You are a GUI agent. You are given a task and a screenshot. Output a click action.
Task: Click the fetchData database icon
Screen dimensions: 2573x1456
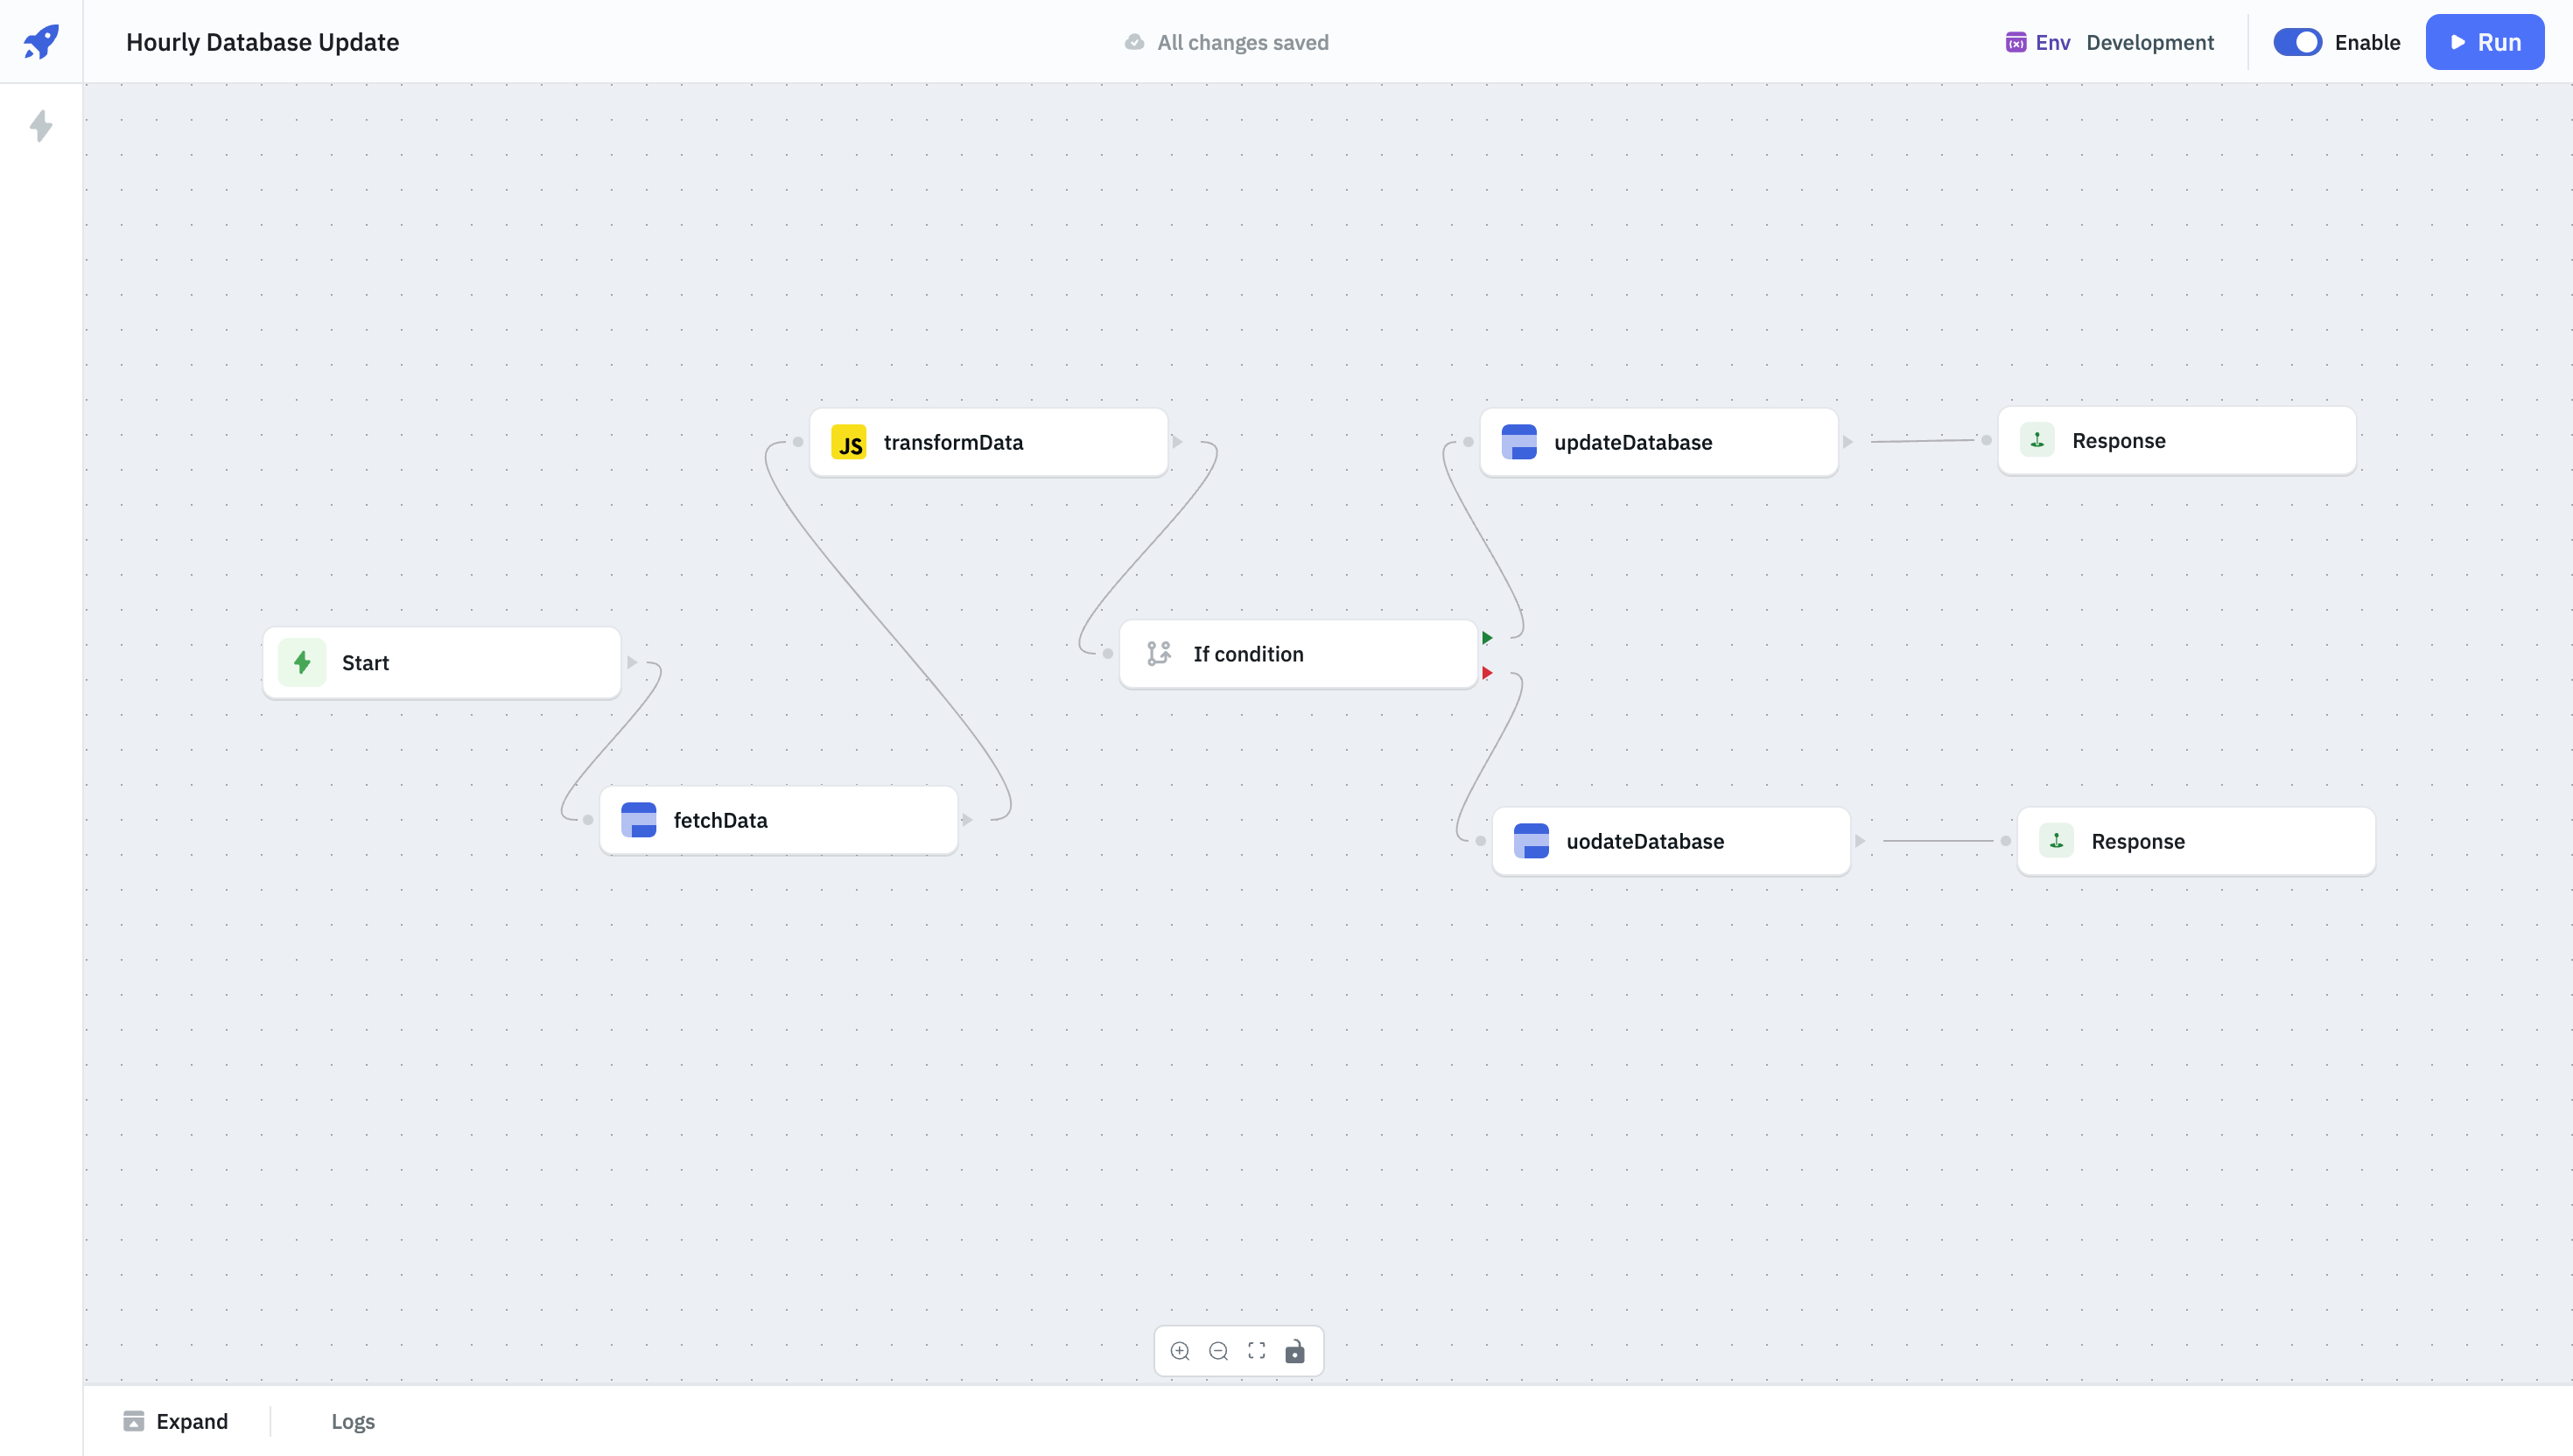639,820
